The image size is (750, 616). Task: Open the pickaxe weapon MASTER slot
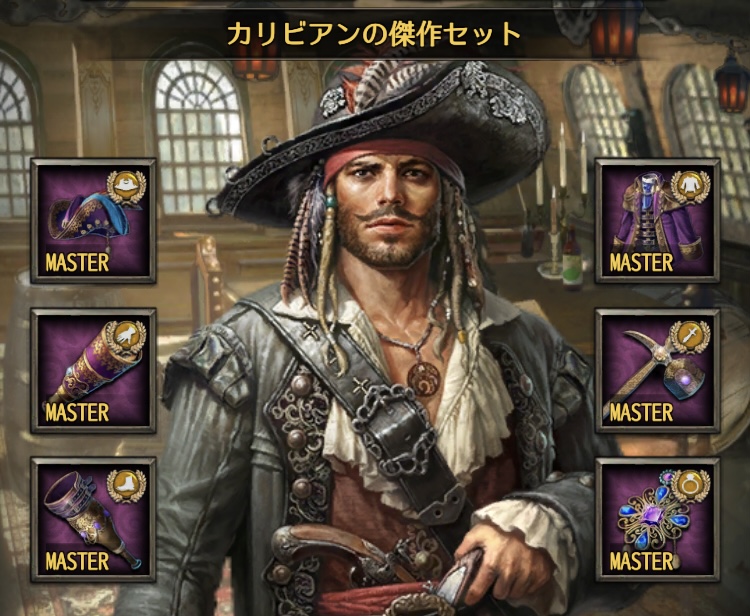(x=658, y=371)
